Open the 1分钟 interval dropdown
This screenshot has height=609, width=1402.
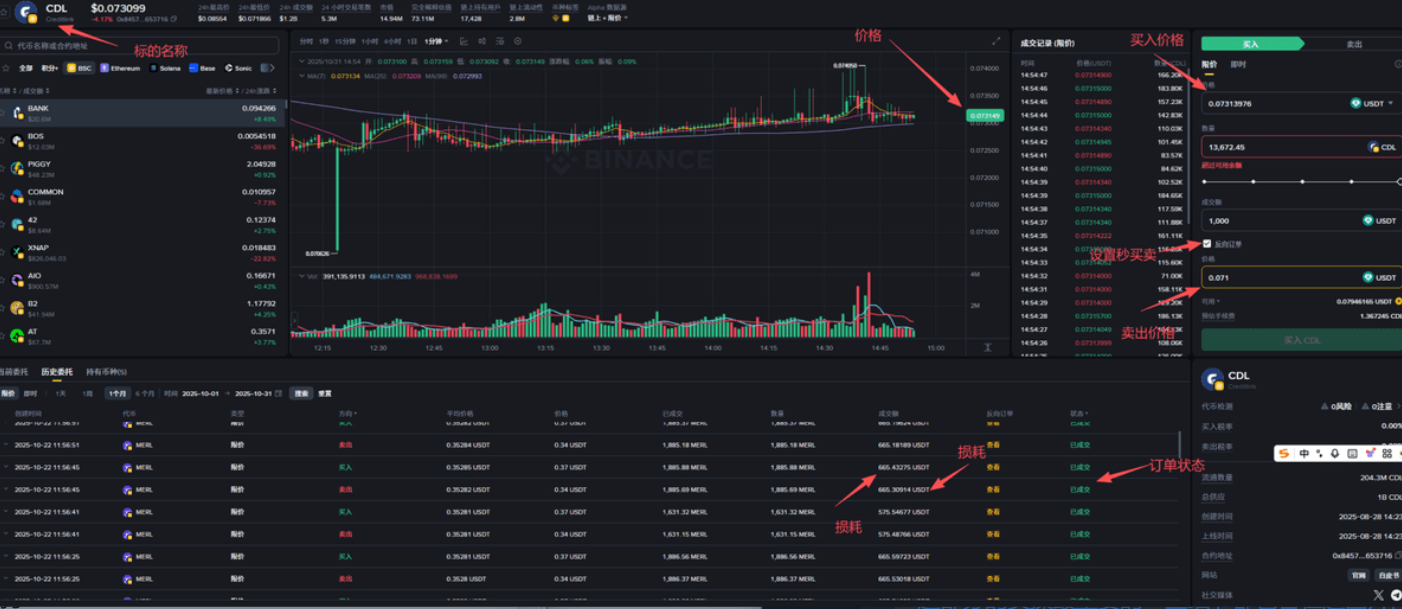(x=436, y=41)
